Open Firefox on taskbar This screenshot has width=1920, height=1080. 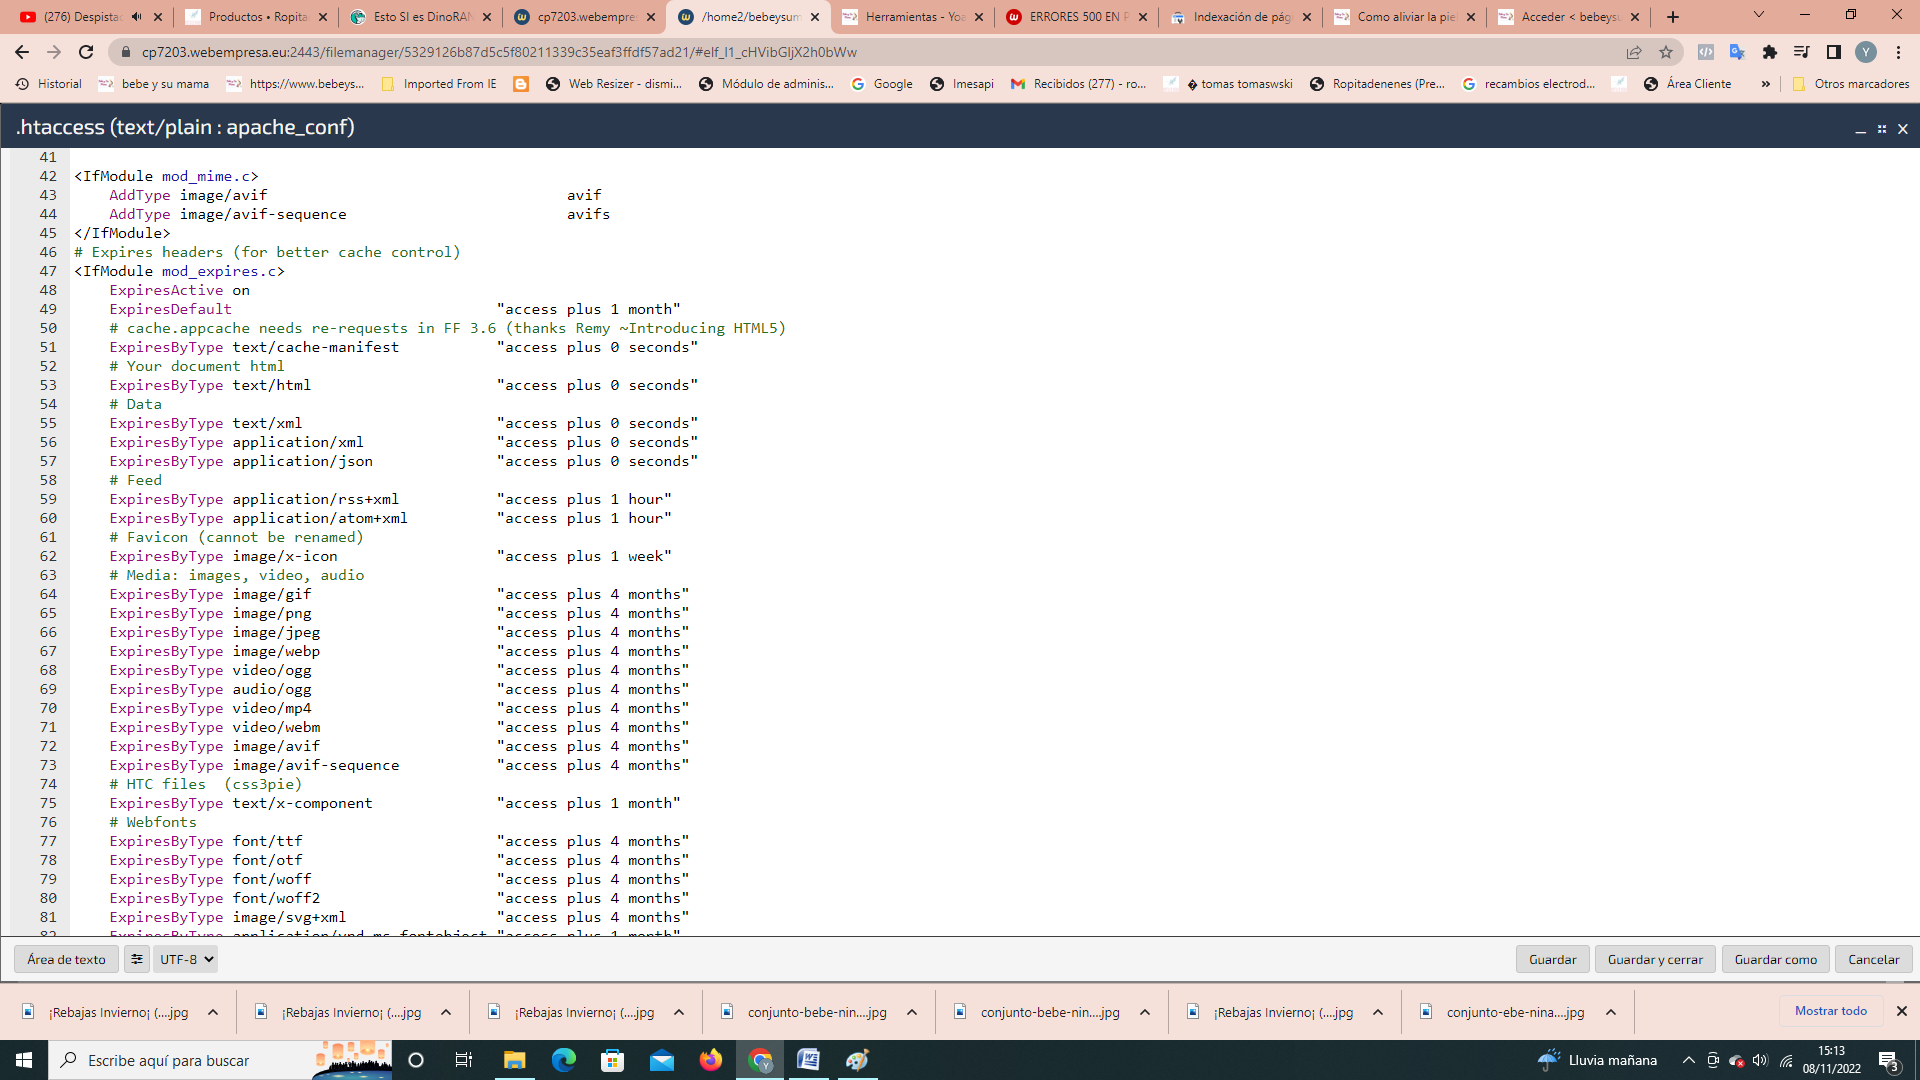[x=710, y=1060]
